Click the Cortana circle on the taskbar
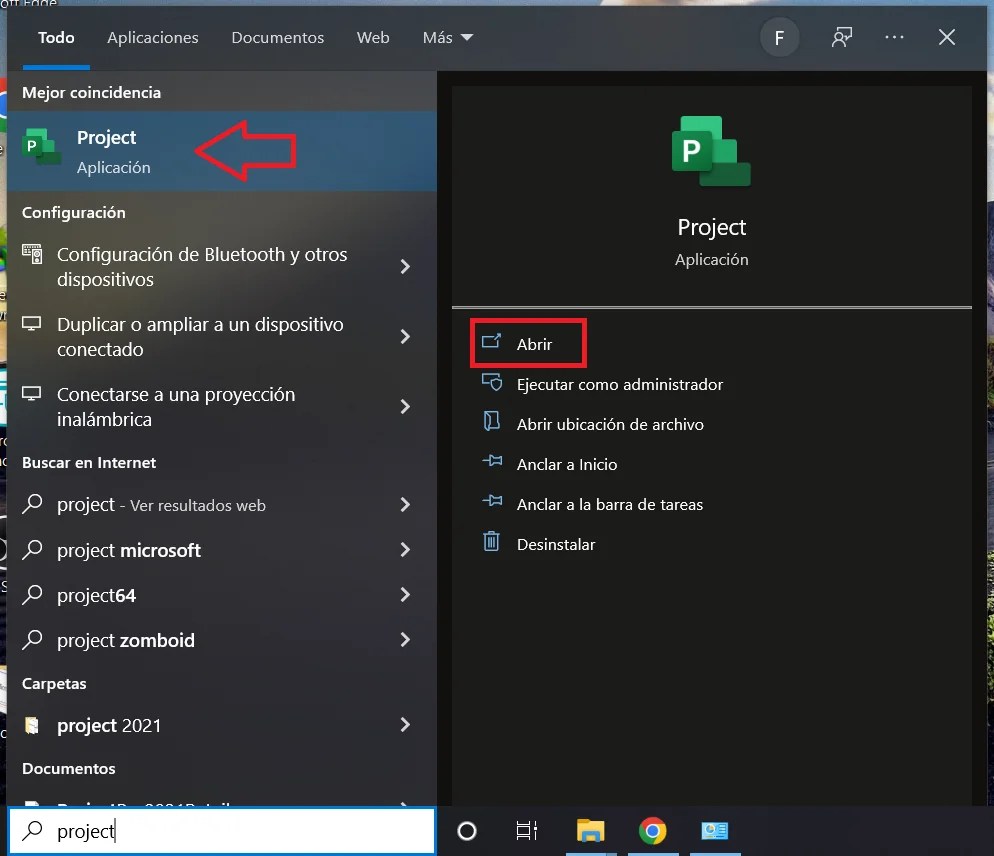Viewport: 994px width, 856px height. click(467, 831)
